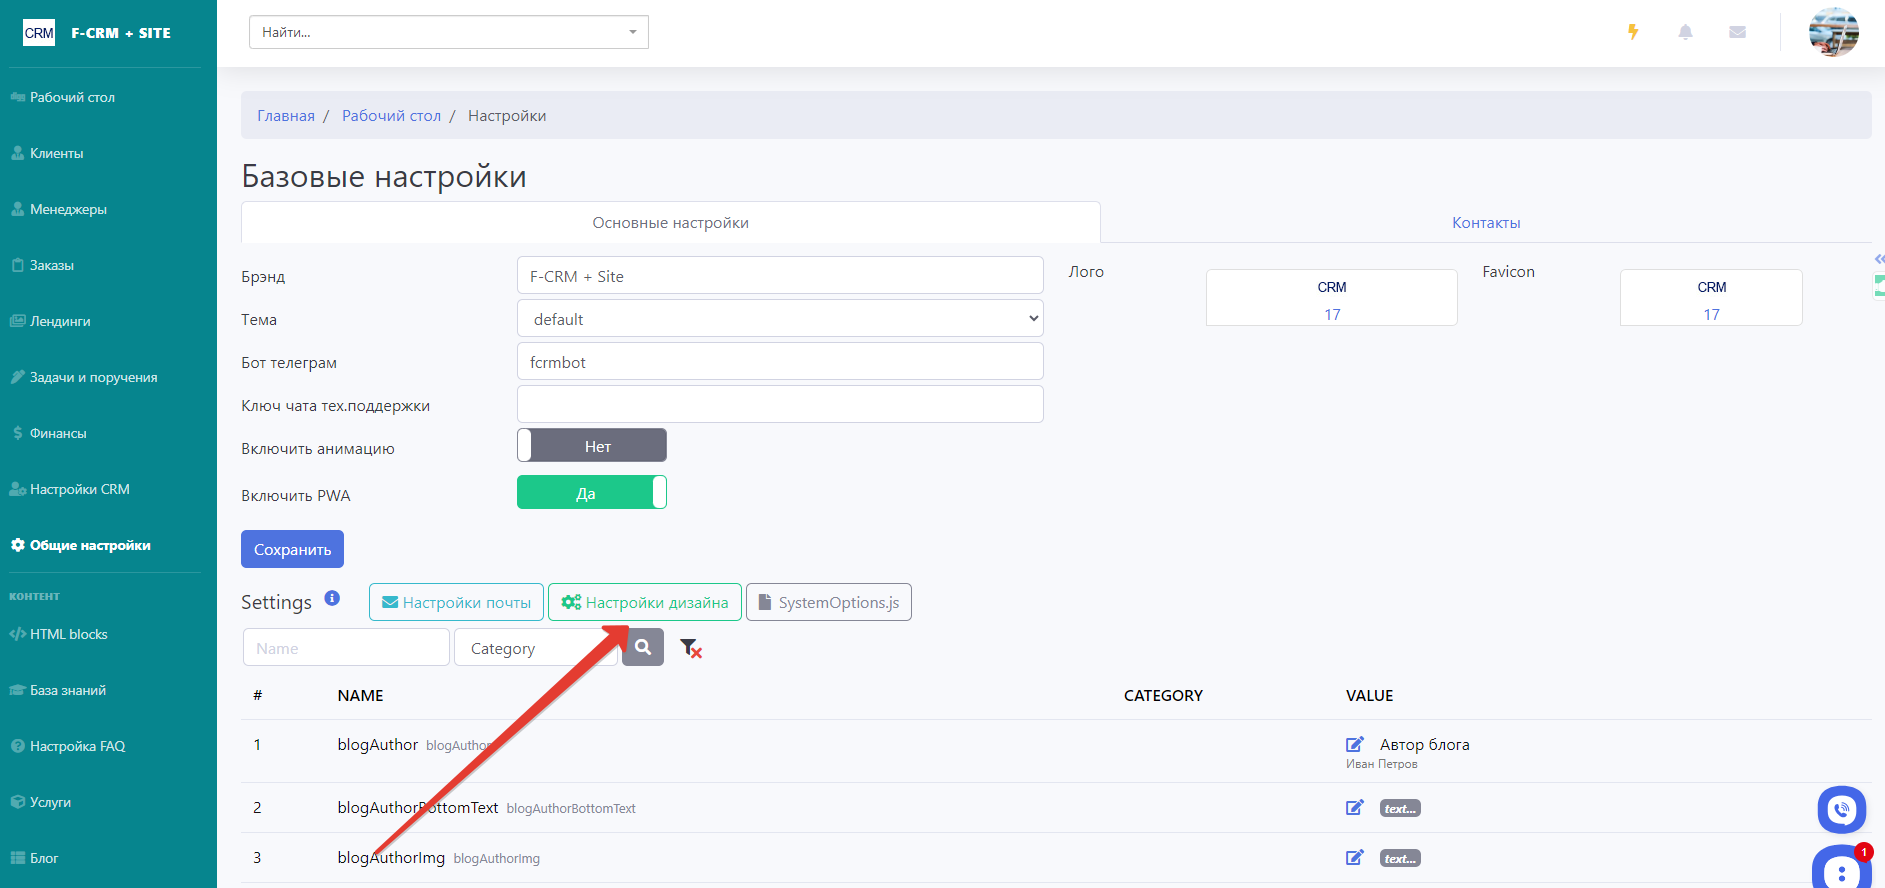1885x888 pixels.
Task: Click the Бот телеграм input field
Action: click(780, 362)
